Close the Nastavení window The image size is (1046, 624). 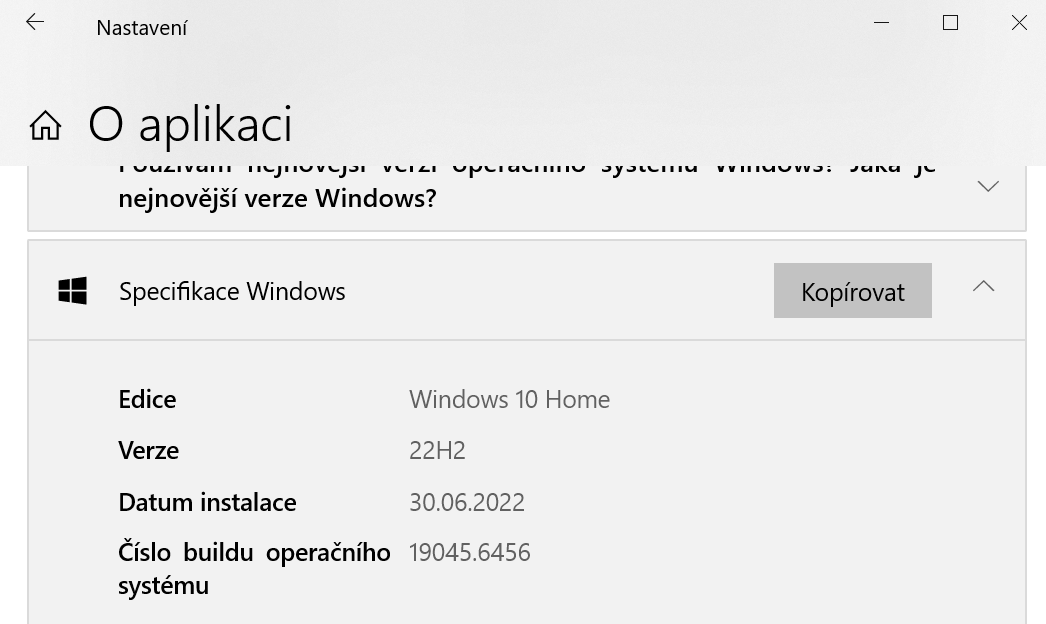click(x=1019, y=22)
